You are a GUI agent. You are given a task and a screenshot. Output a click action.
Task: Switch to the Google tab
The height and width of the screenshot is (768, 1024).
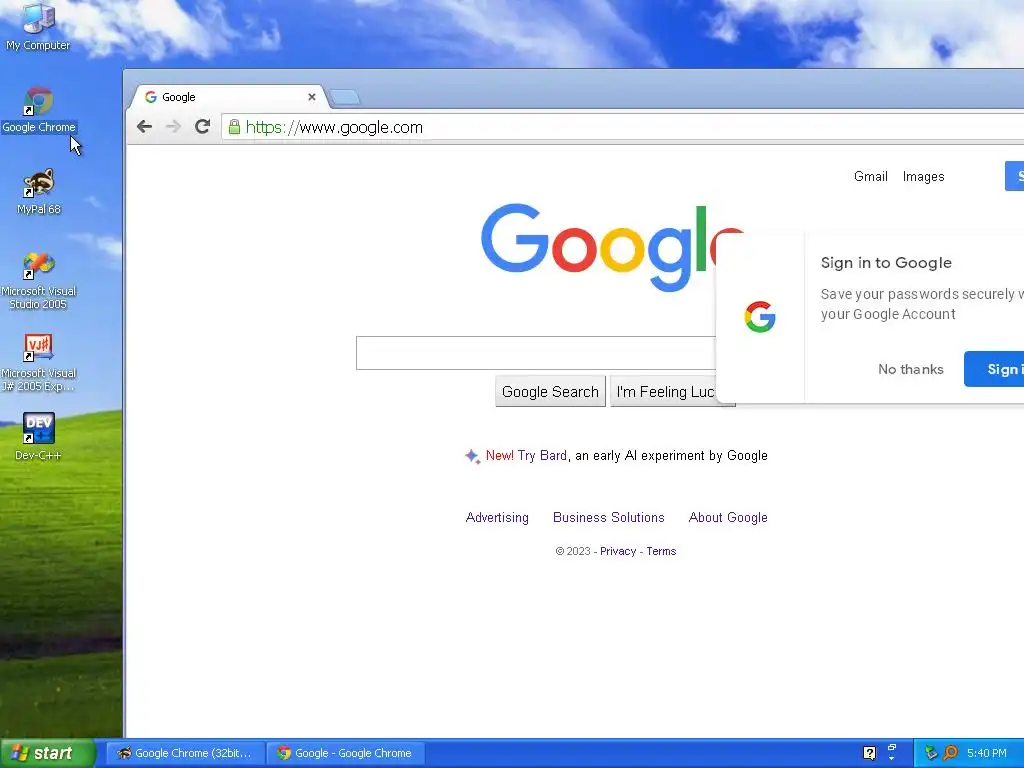coord(226,97)
